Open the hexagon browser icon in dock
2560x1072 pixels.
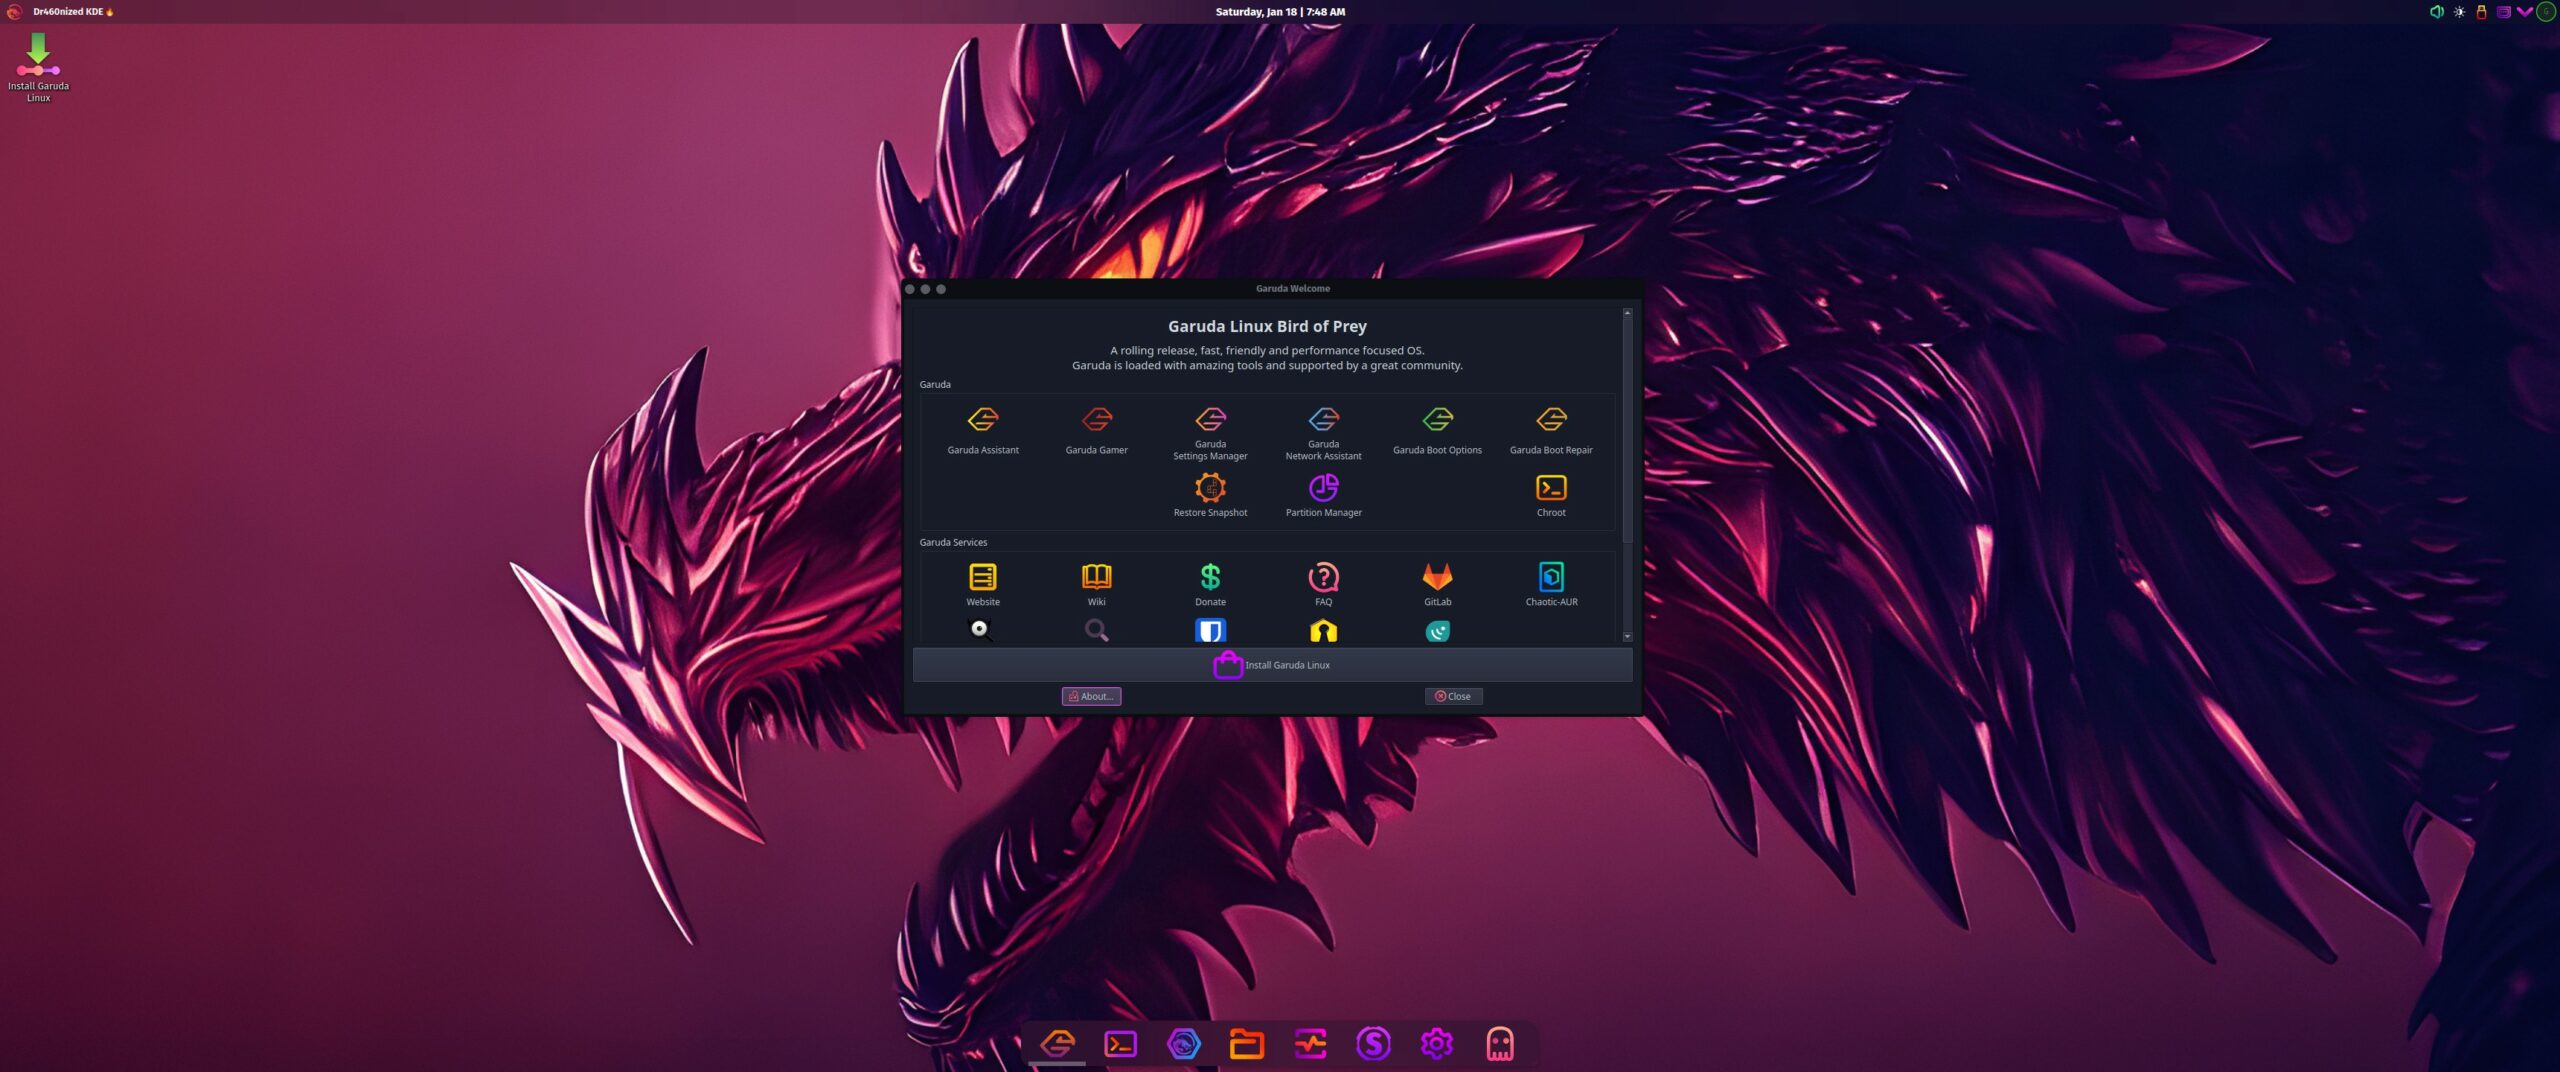[x=1183, y=1044]
